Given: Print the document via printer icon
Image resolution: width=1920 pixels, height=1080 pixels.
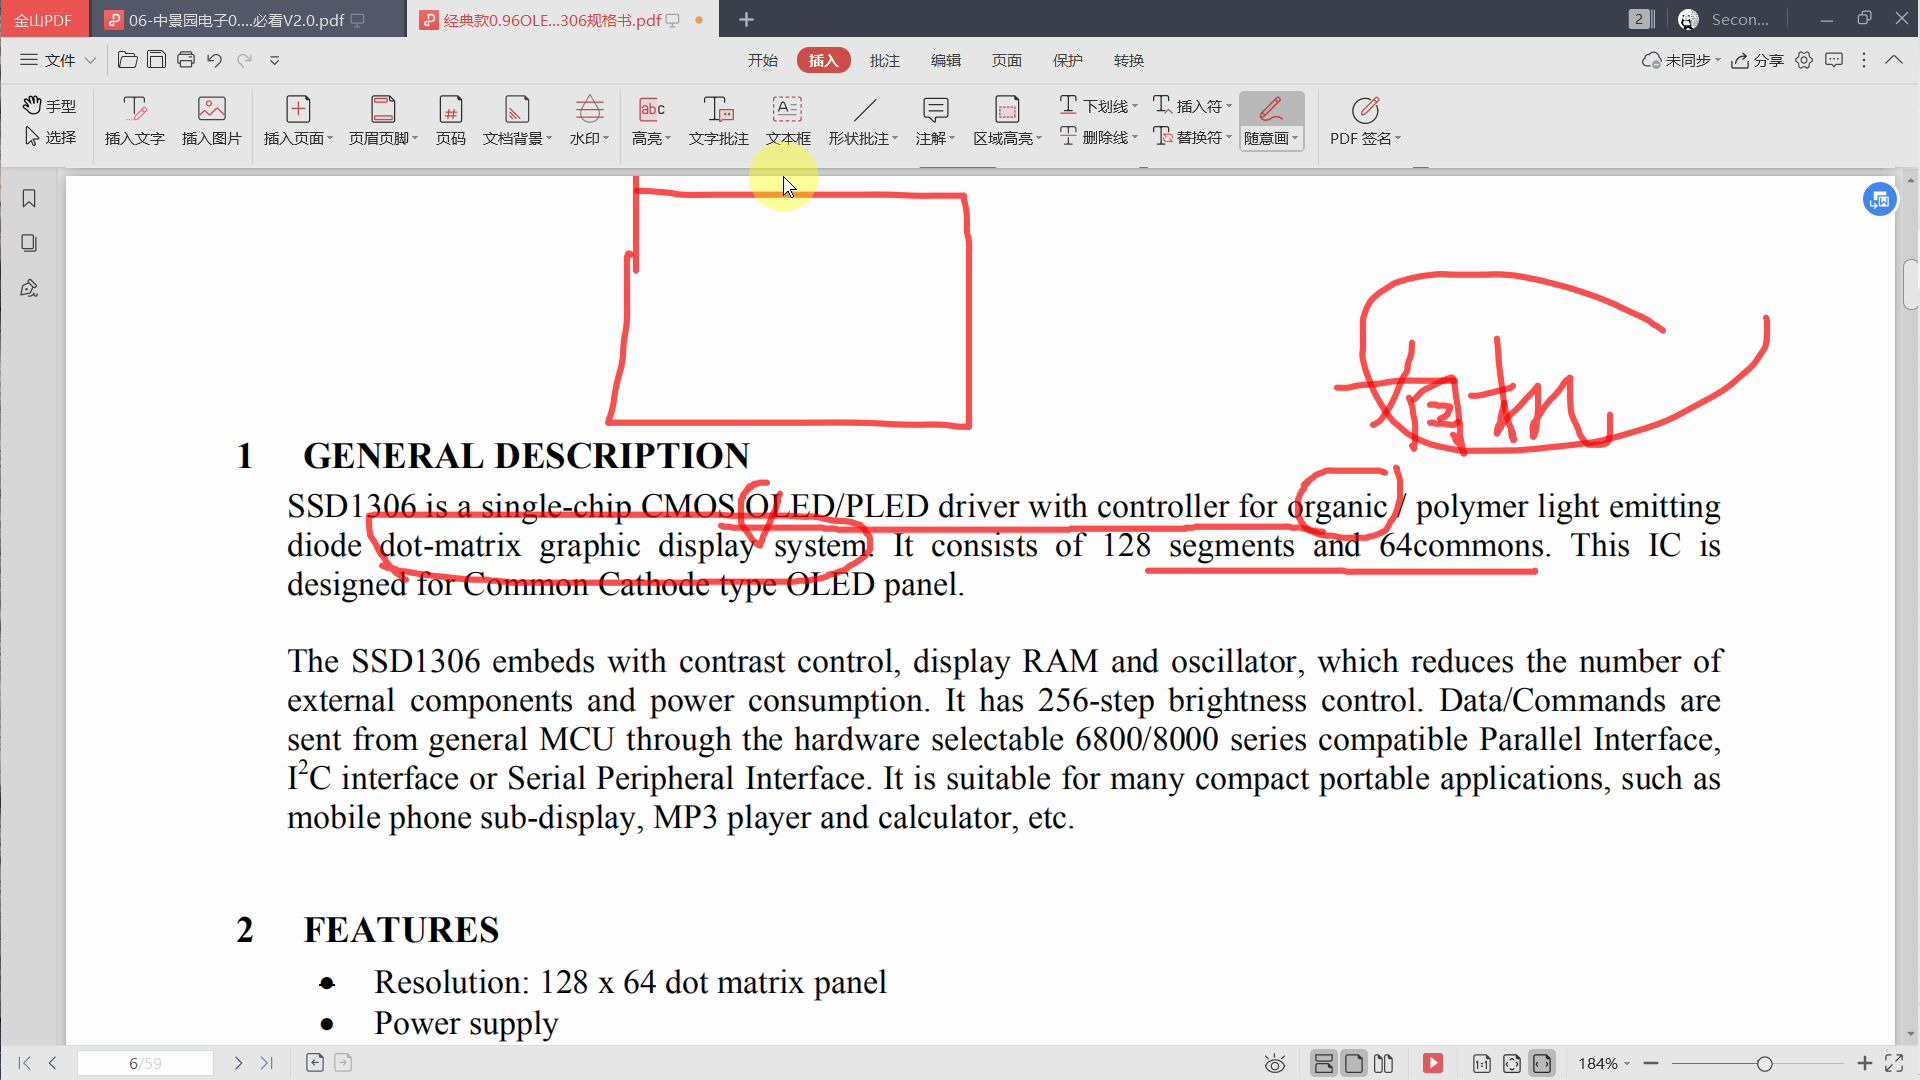Looking at the screenshot, I should pos(185,60).
